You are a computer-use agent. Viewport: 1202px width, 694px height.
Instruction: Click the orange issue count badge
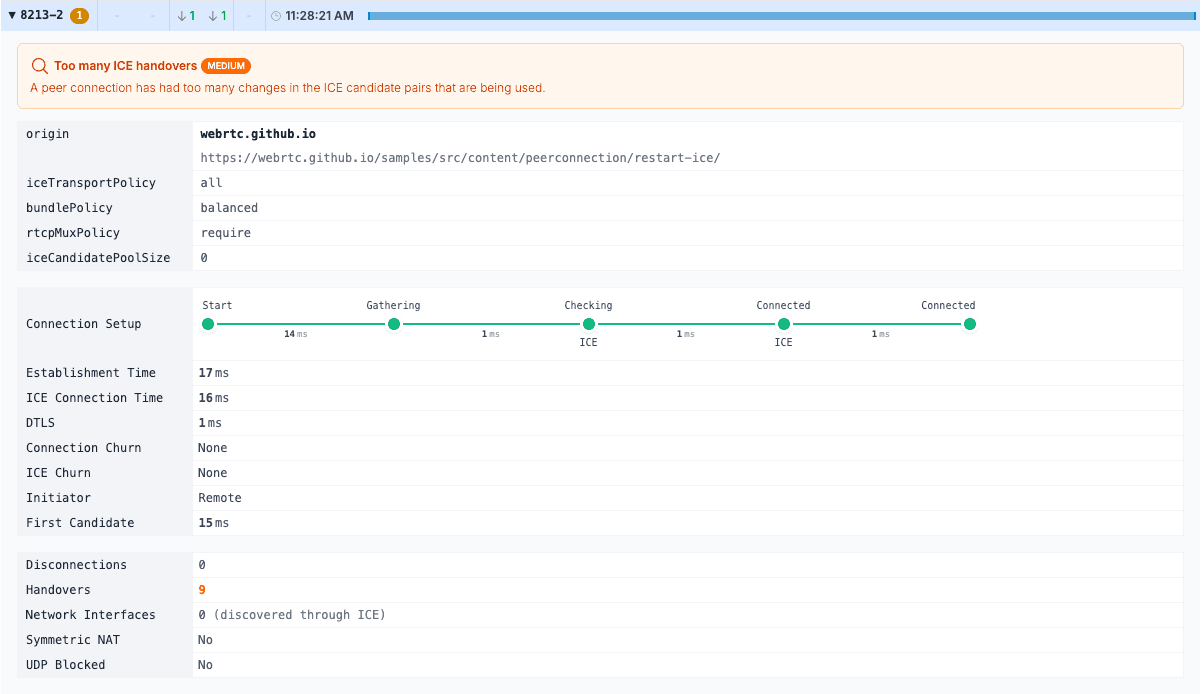79,16
